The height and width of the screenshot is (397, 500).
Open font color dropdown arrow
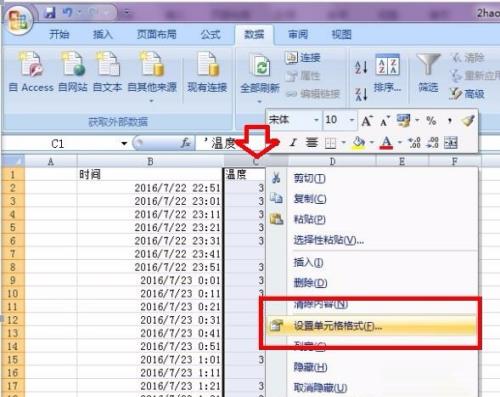point(400,143)
